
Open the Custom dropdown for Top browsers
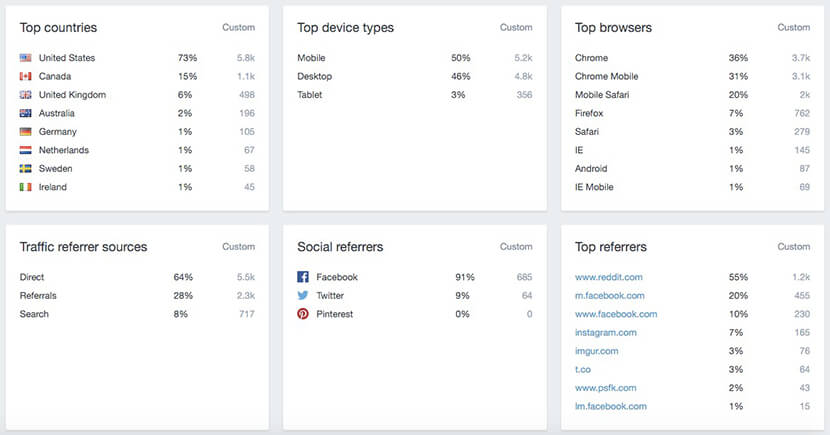794,28
